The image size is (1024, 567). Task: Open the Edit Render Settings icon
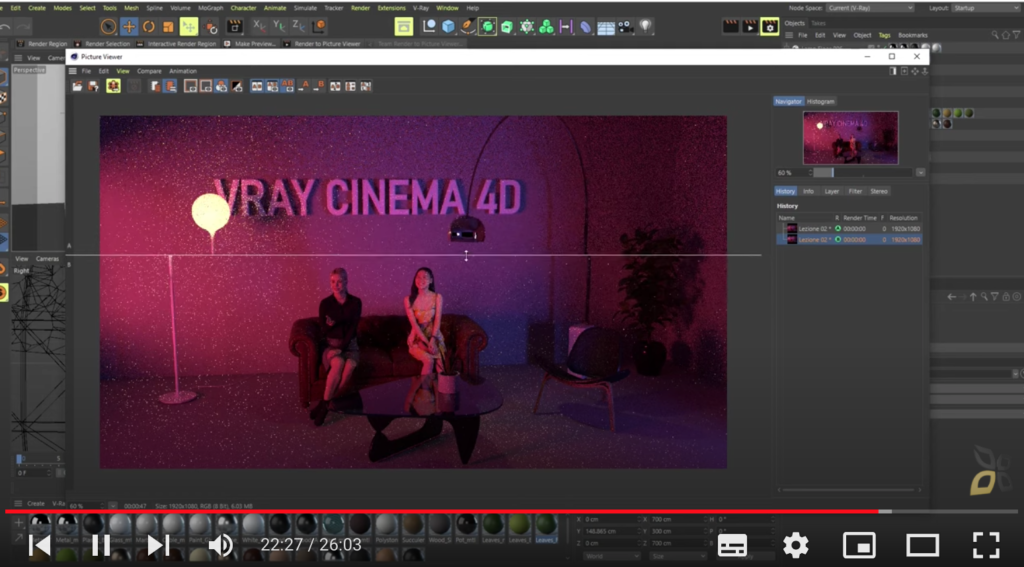pyautogui.click(x=770, y=27)
